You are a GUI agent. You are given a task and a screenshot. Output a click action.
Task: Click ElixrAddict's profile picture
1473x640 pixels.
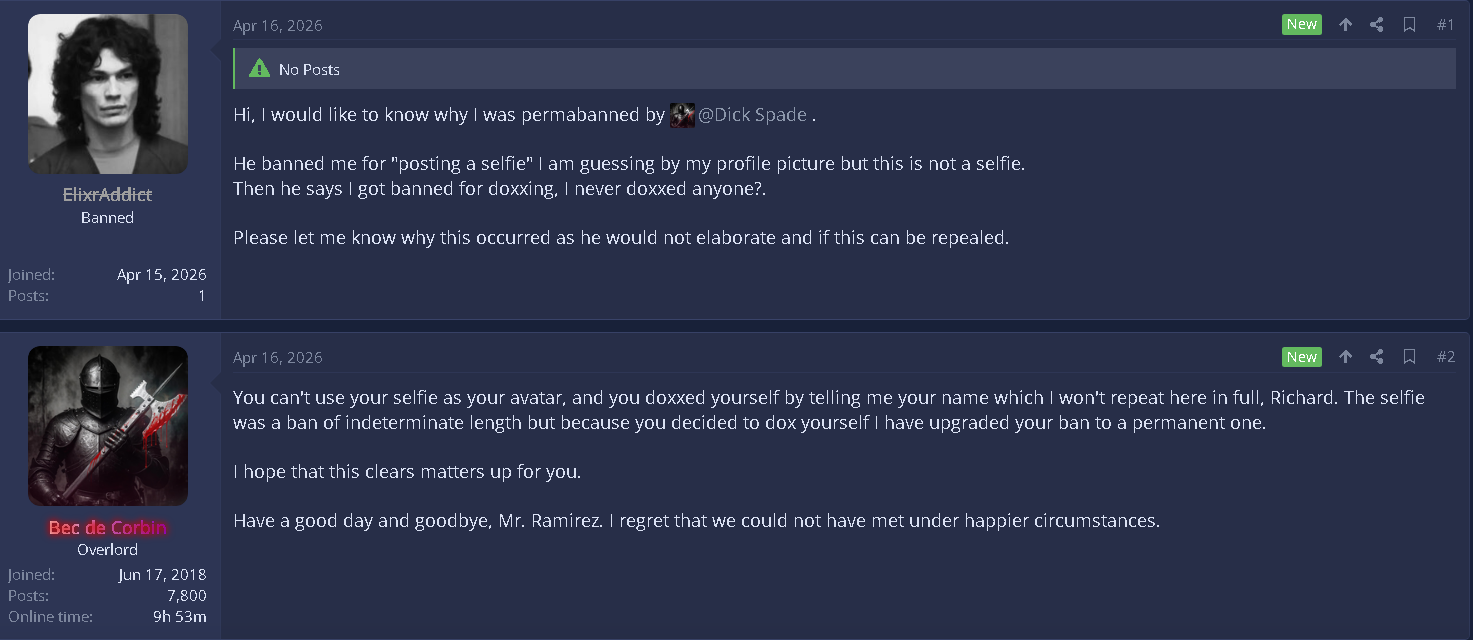(x=108, y=94)
